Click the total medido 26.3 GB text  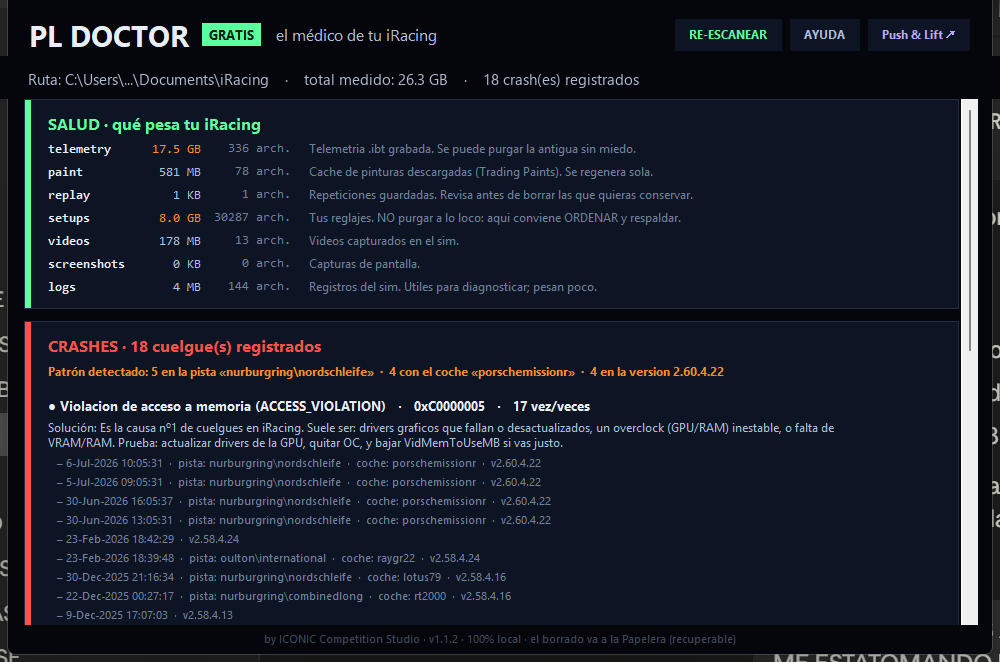tap(376, 80)
